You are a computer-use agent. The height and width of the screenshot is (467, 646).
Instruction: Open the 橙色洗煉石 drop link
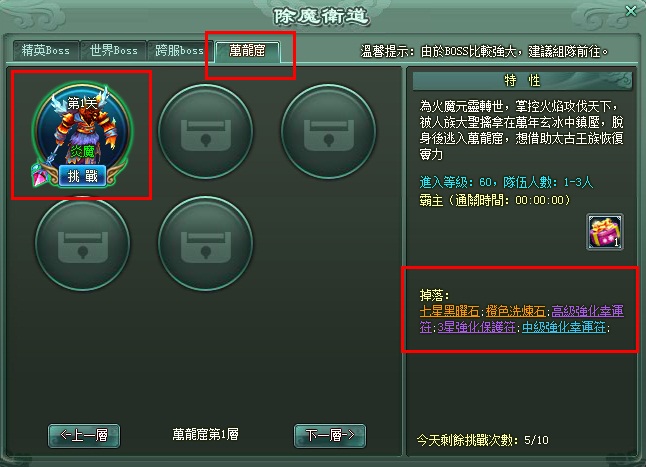pyautogui.click(x=515, y=311)
